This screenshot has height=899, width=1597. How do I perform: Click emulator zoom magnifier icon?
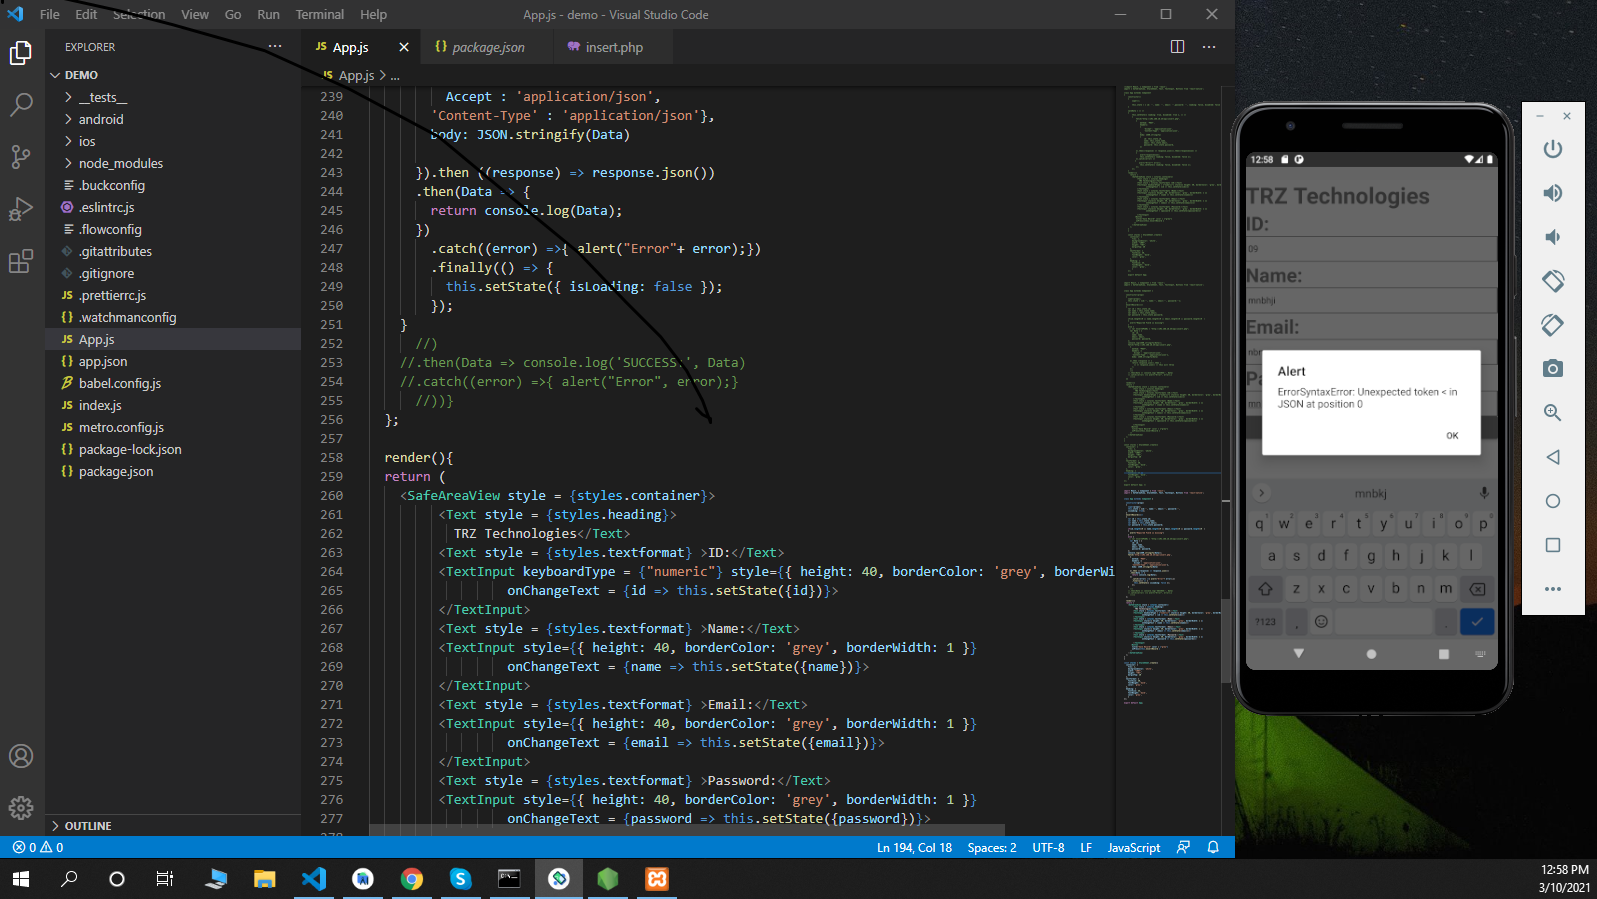coord(1553,413)
